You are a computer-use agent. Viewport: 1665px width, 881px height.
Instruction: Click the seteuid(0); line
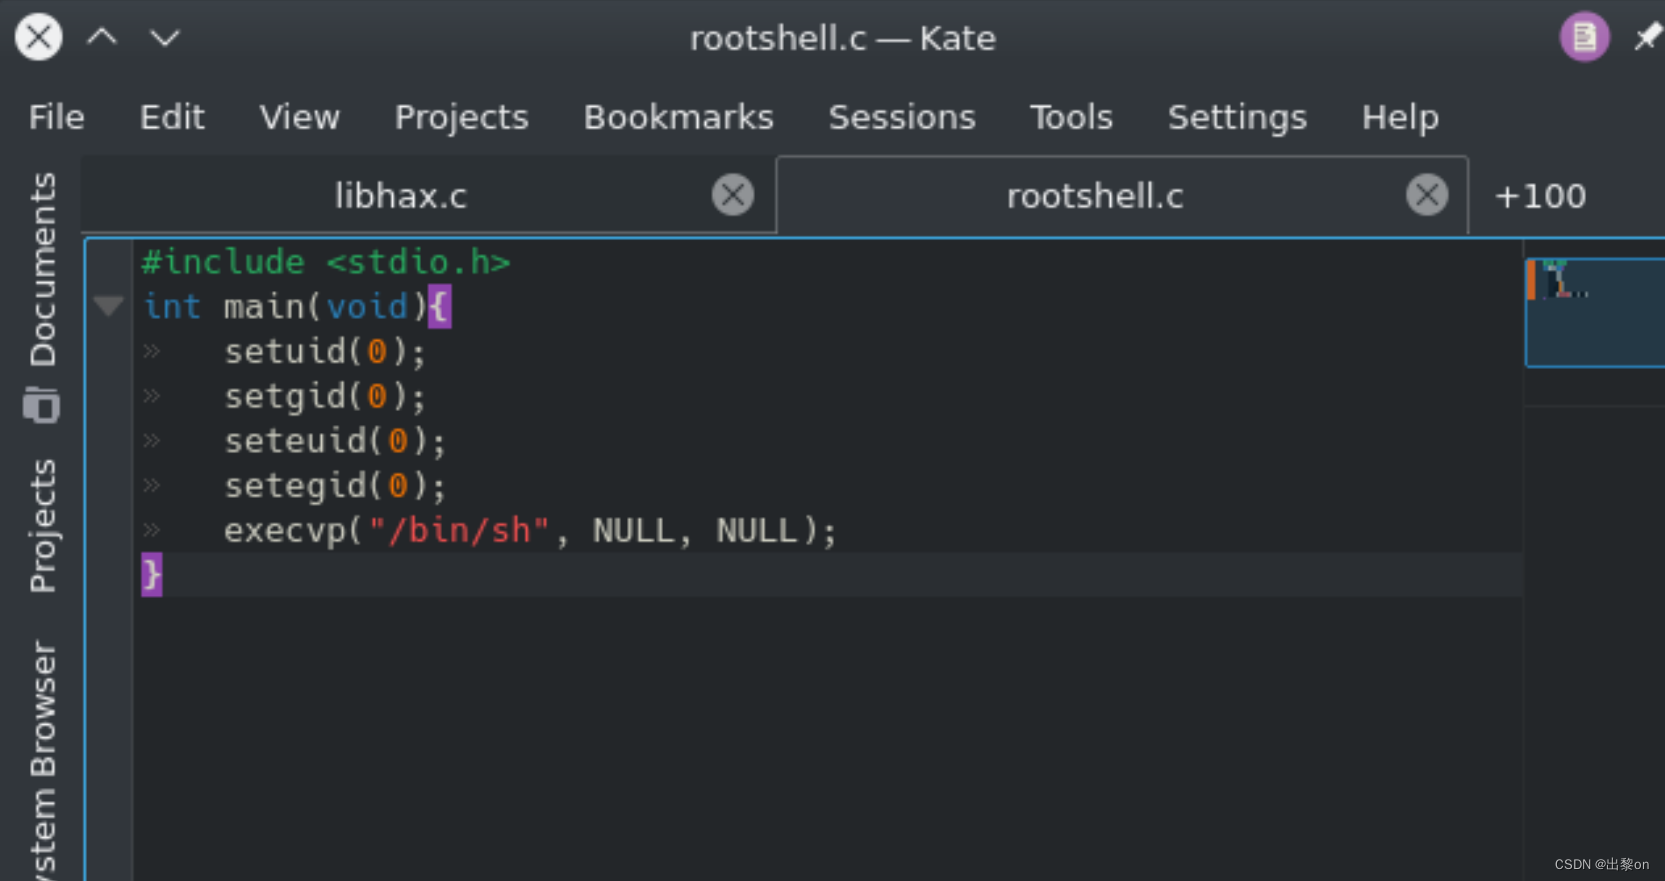point(335,441)
